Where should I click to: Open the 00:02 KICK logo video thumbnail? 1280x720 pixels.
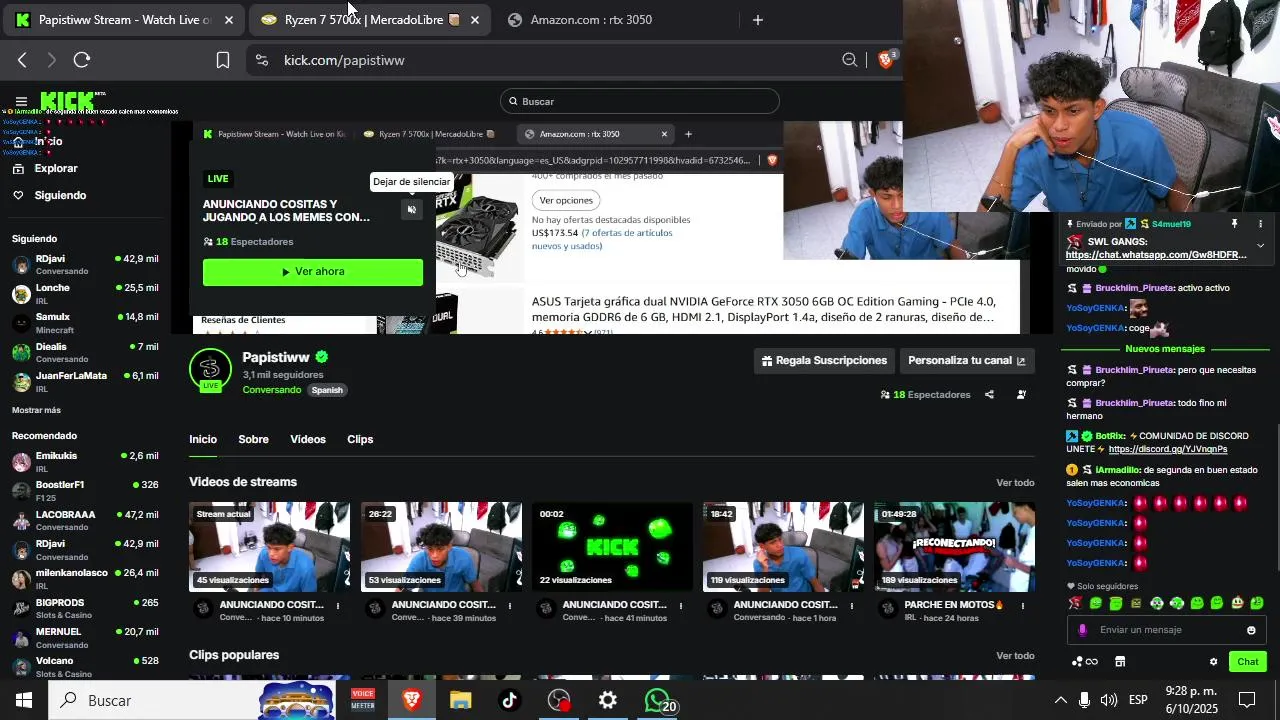click(x=612, y=547)
